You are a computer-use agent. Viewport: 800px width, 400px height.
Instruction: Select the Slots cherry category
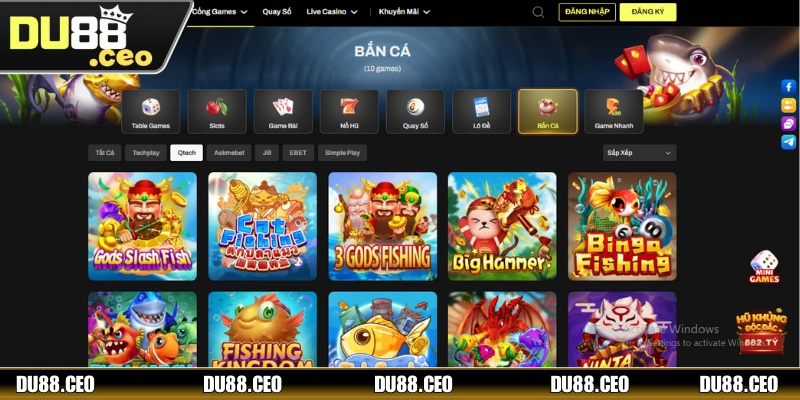click(217, 112)
